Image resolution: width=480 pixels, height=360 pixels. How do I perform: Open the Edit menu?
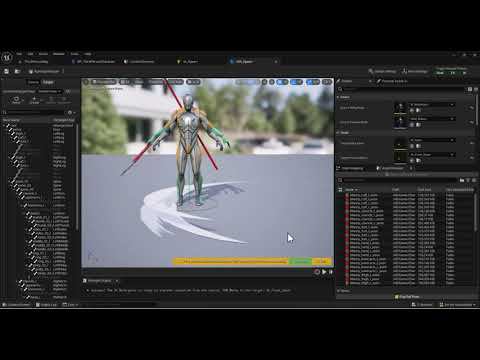pyautogui.click(x=30, y=54)
